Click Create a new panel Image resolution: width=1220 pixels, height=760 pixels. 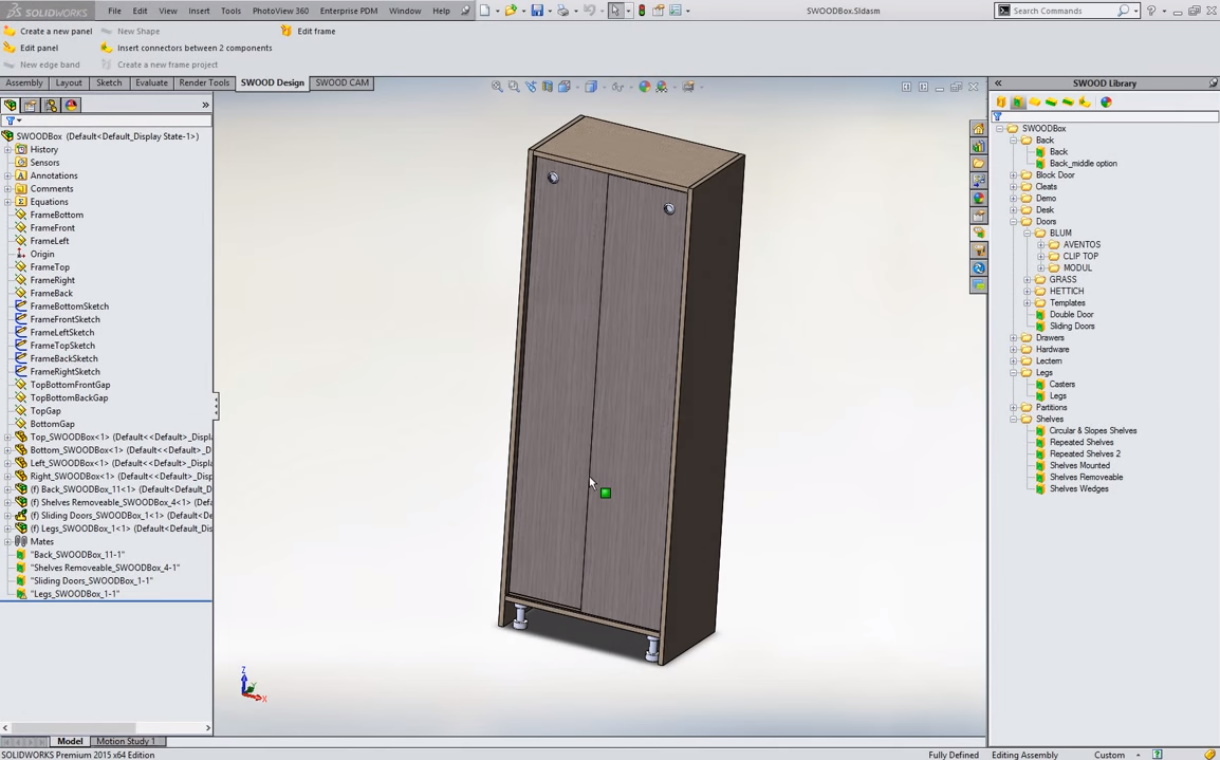coord(55,31)
